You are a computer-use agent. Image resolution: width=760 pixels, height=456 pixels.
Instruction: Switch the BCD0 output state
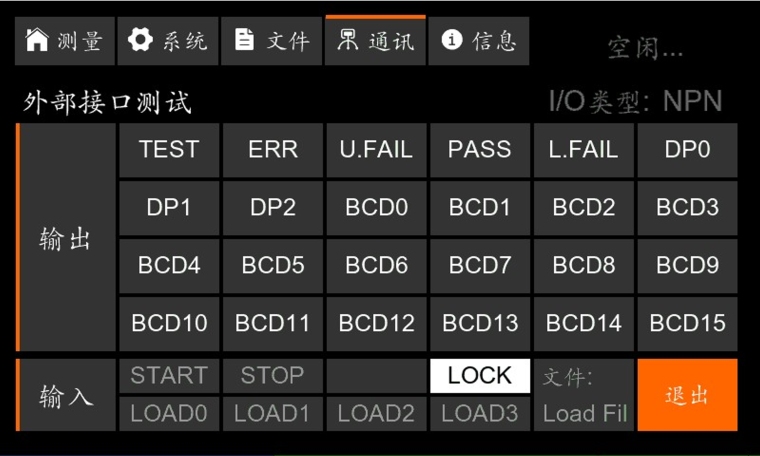tap(376, 208)
